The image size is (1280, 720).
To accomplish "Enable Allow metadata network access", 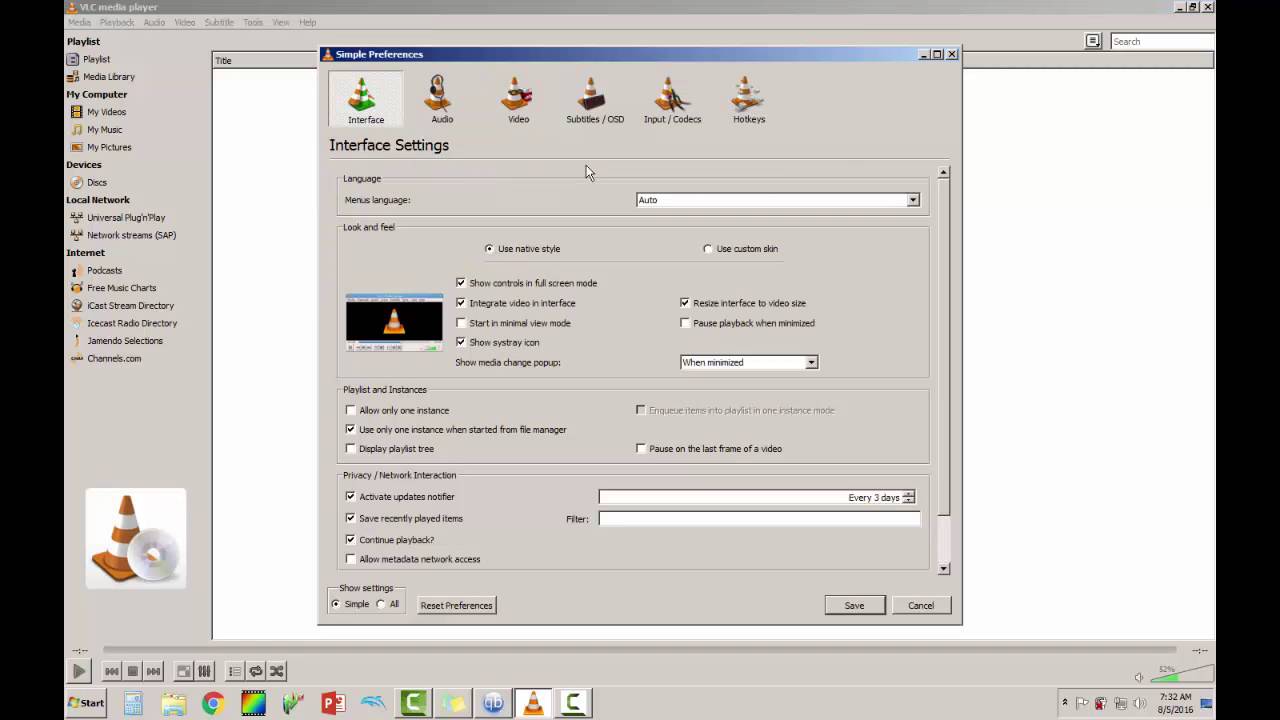I will (x=350, y=559).
